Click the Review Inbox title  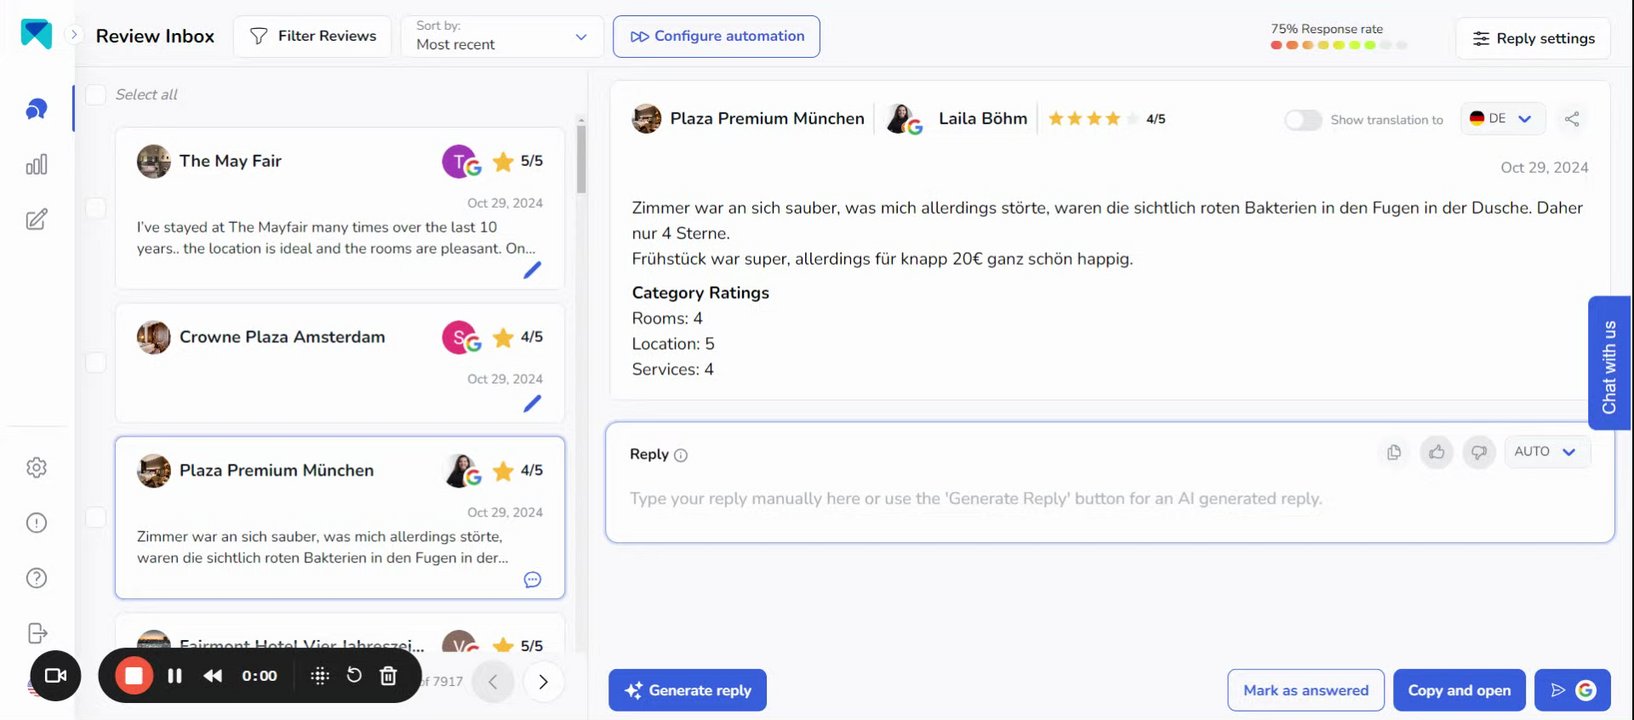coord(155,36)
